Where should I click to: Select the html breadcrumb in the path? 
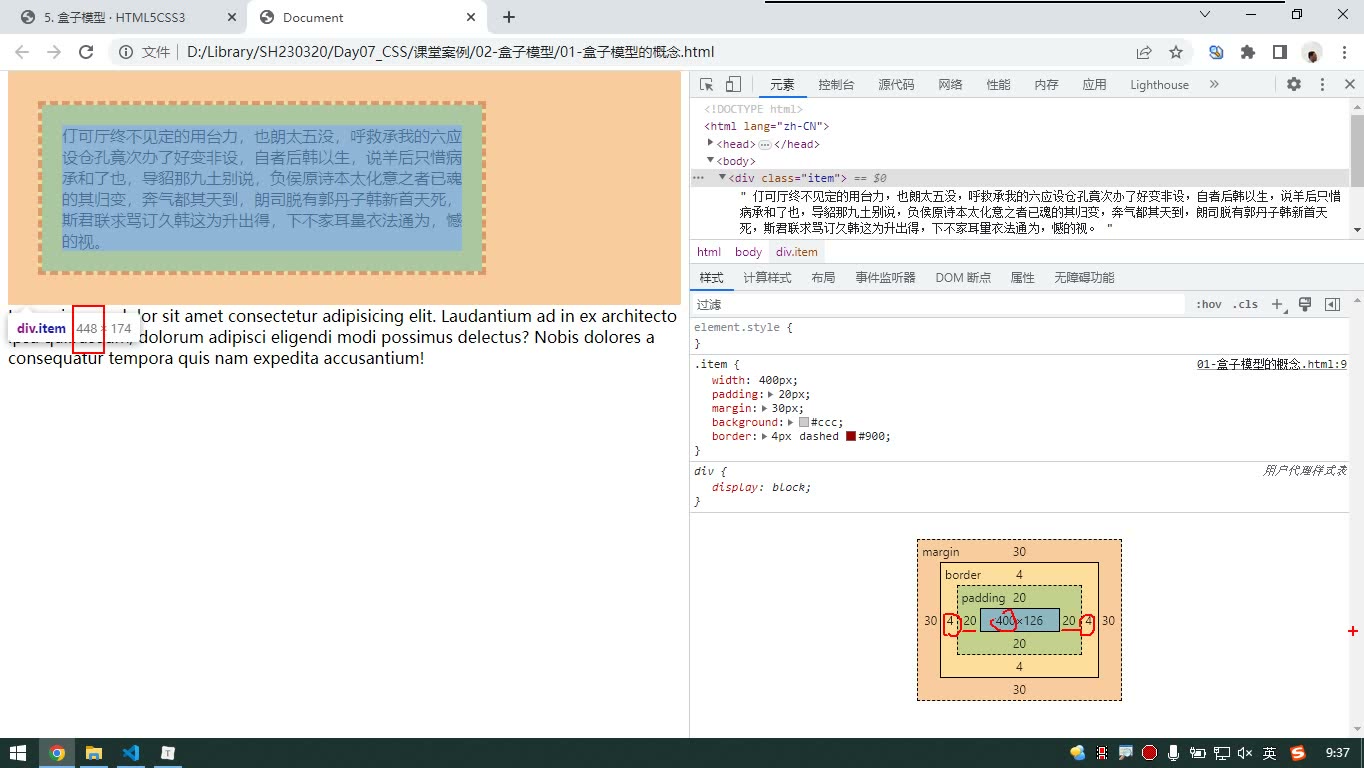tap(709, 252)
